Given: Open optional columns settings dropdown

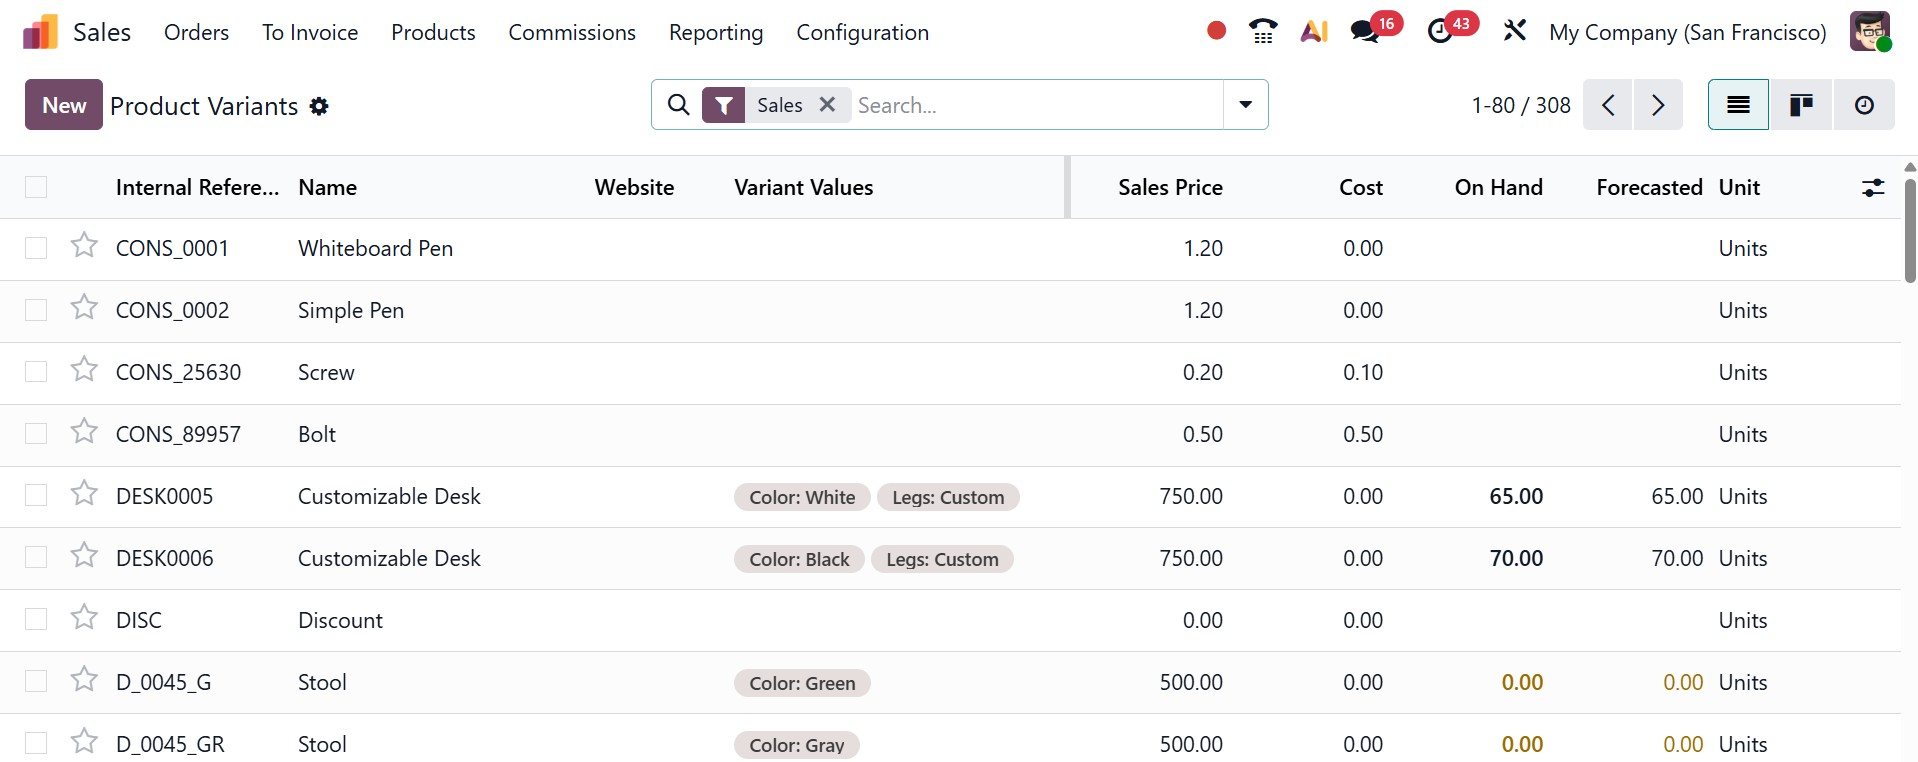Looking at the screenshot, I should 1873,187.
